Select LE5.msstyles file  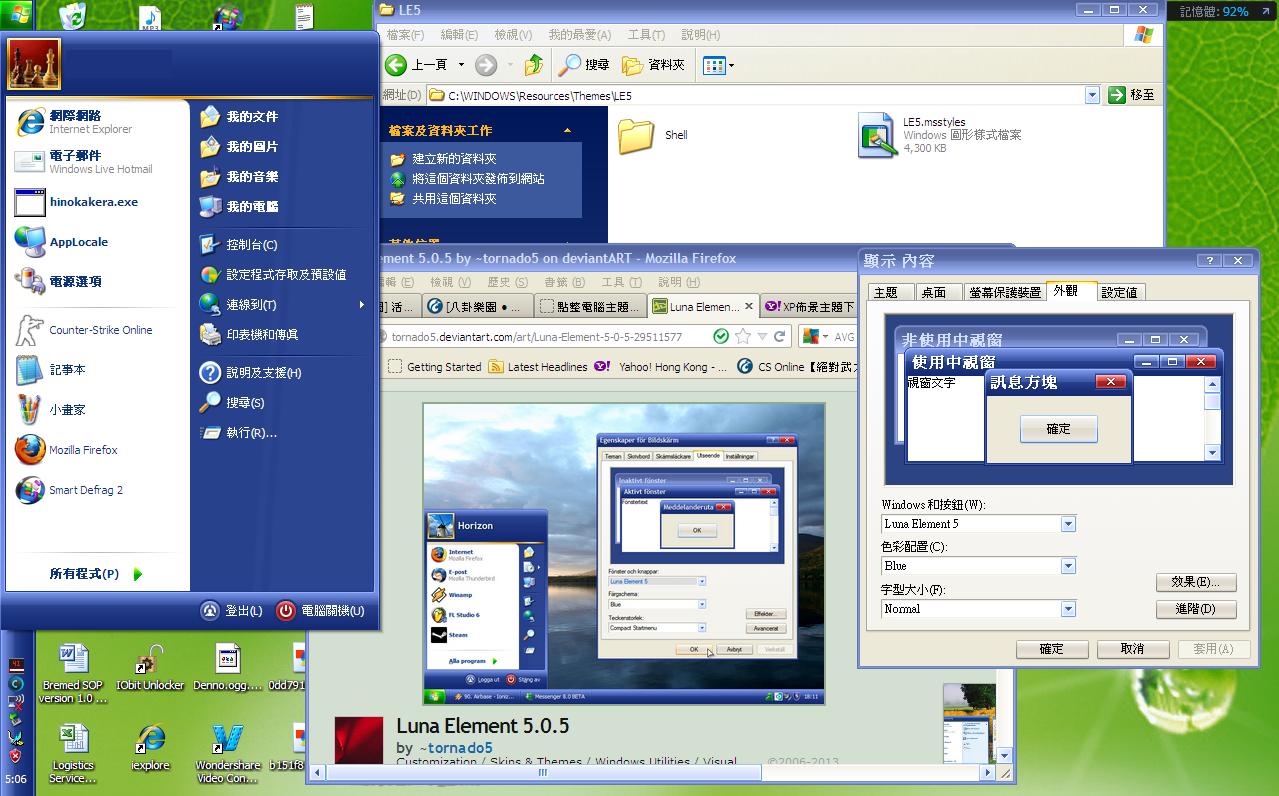point(938,135)
